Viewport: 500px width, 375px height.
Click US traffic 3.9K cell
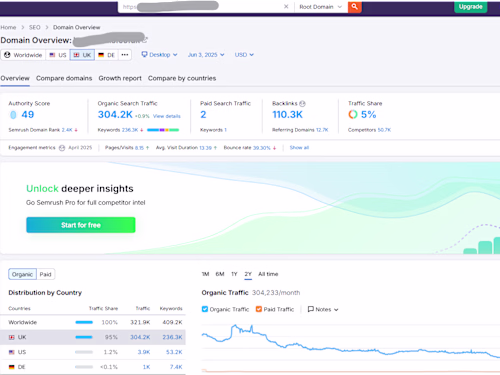click(x=144, y=352)
